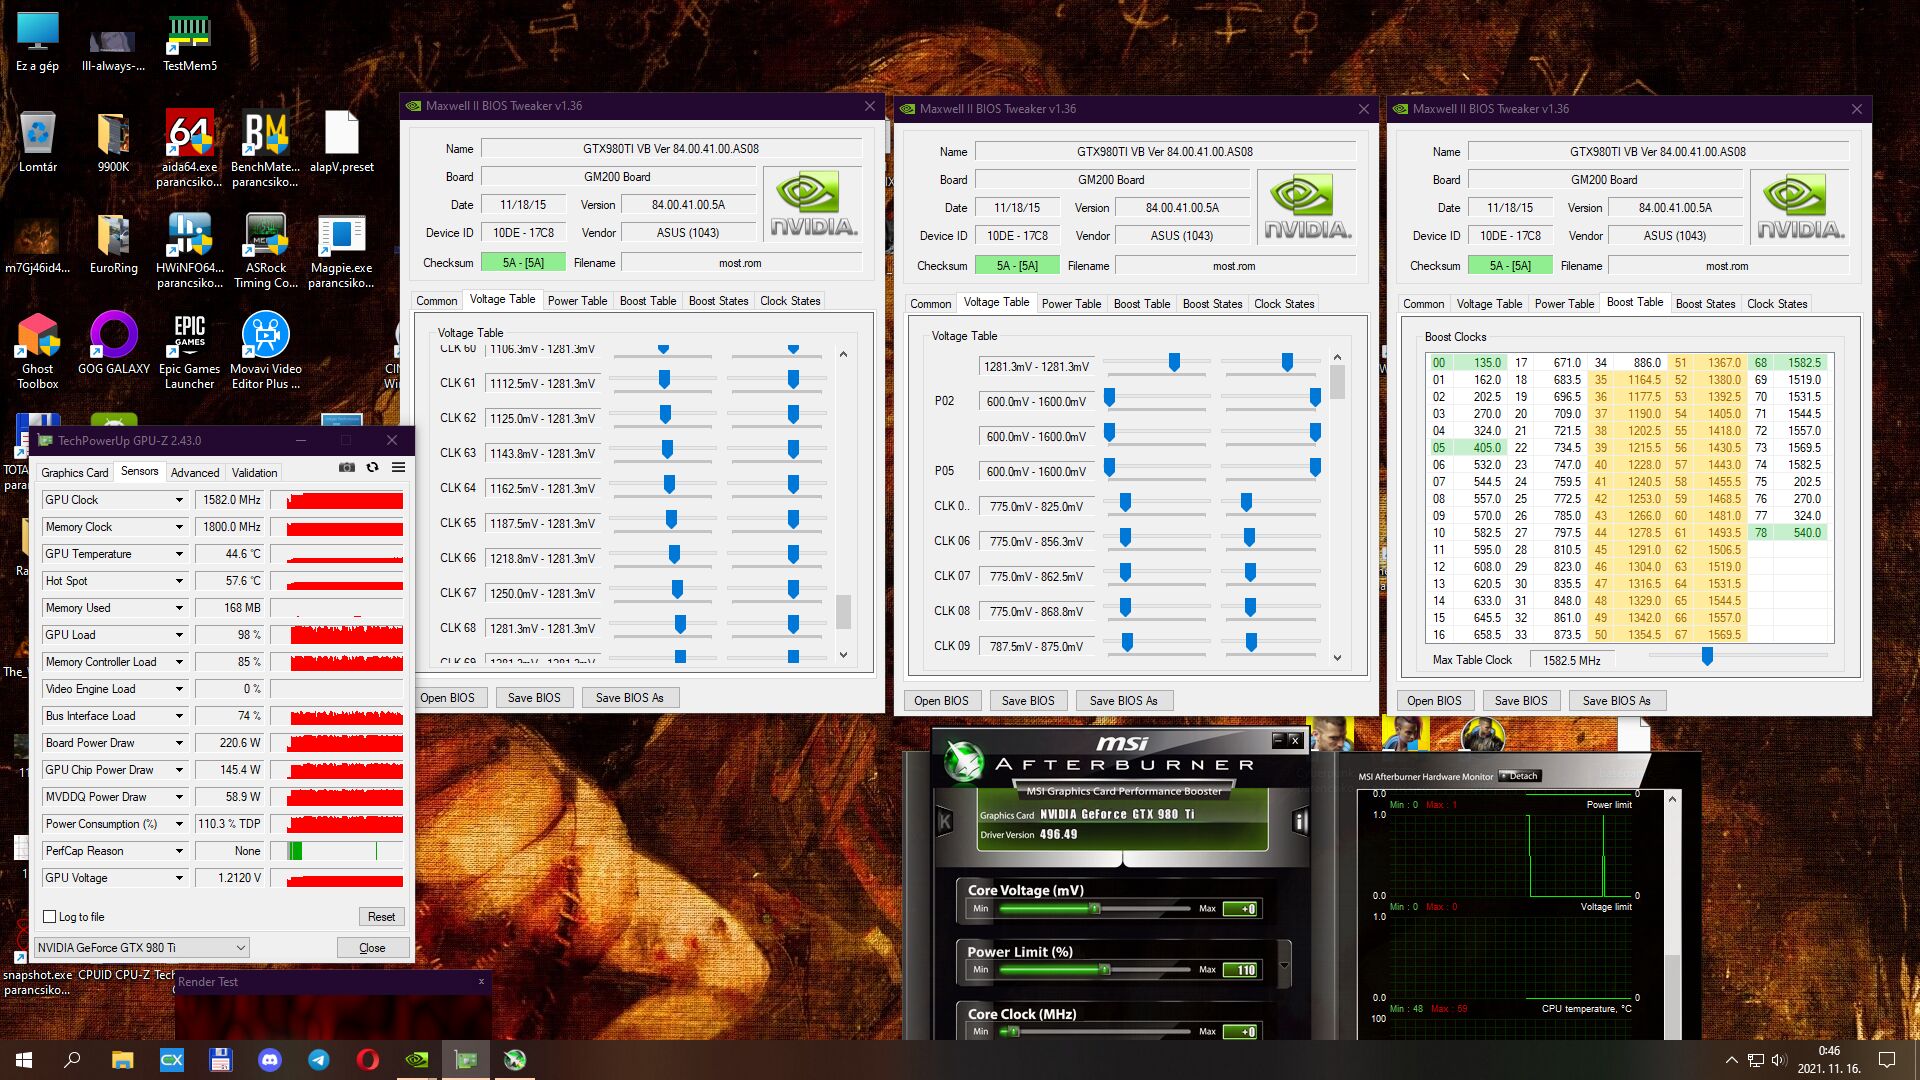Switch to GPU-Z Validation tab
Image resolution: width=1920 pixels, height=1080 pixels.
click(x=255, y=473)
